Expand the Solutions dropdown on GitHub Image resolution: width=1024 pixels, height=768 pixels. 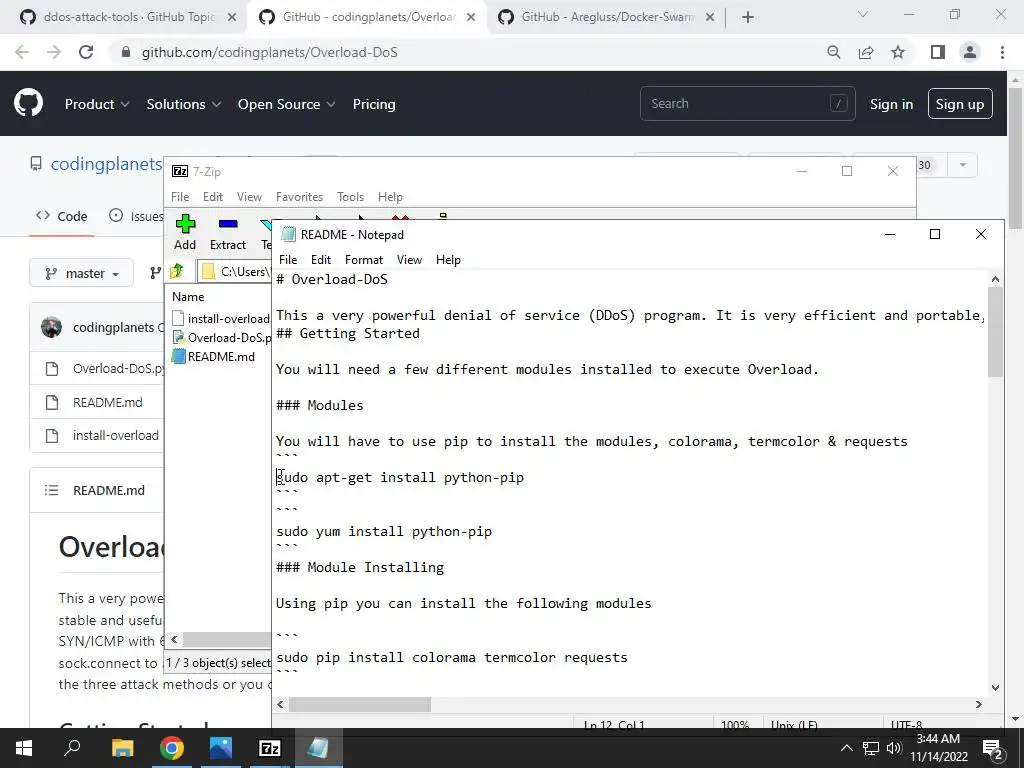184,104
